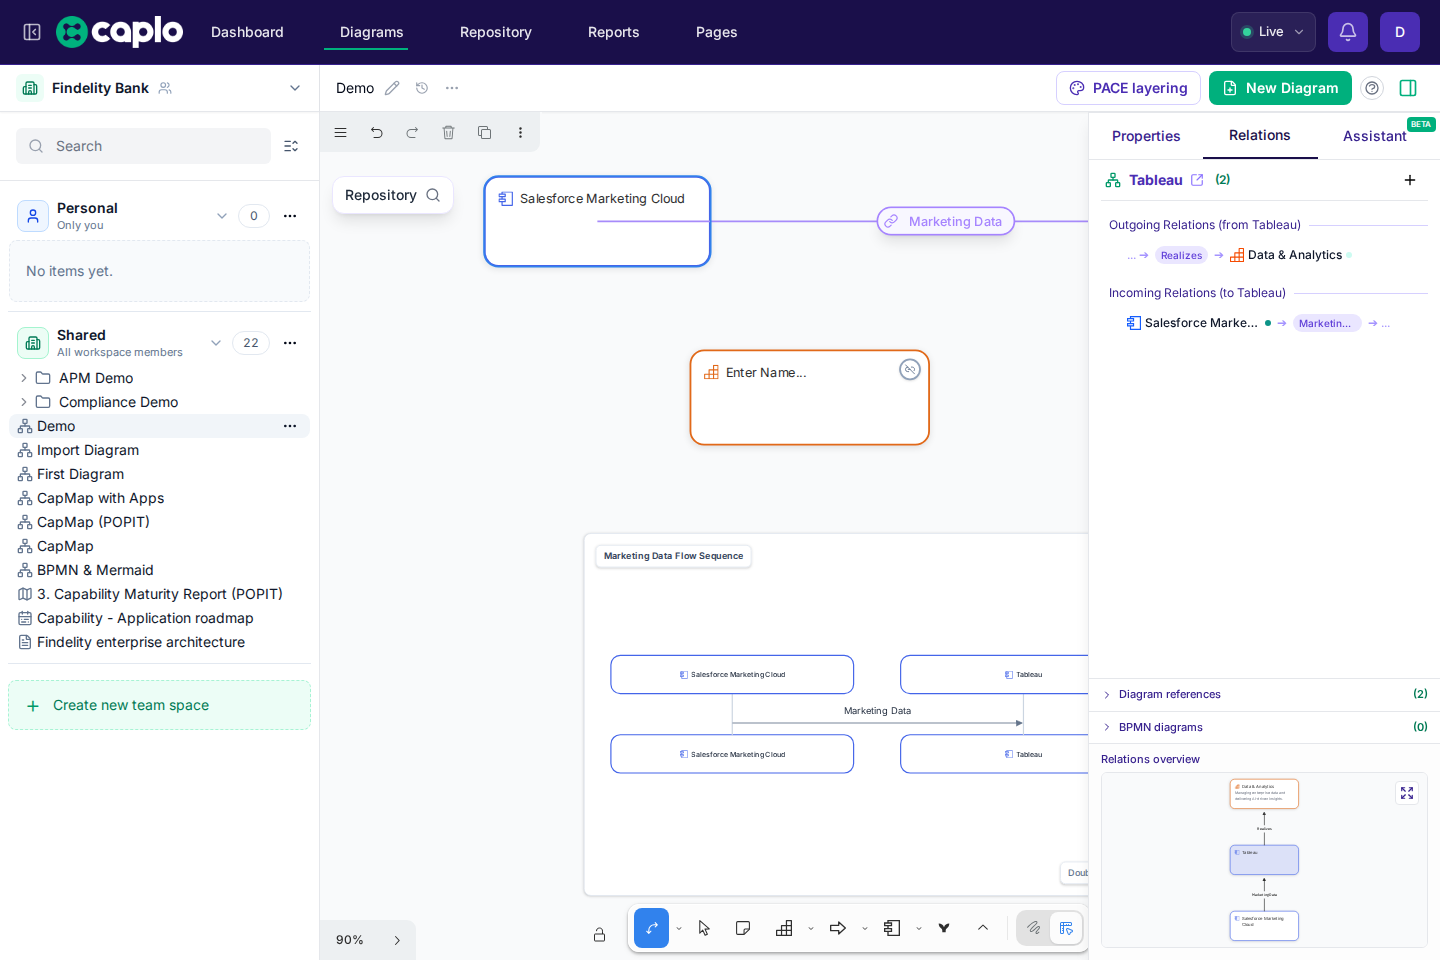The height and width of the screenshot is (960, 1440).
Task: Open capability shape variants dropdown
Action: tap(811, 929)
